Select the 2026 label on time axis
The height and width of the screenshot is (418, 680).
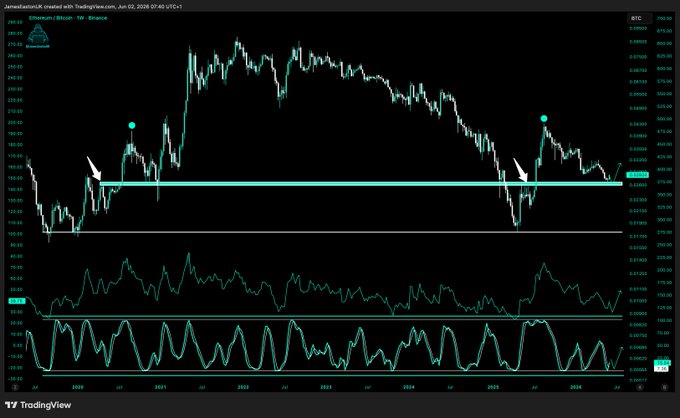pos(575,387)
